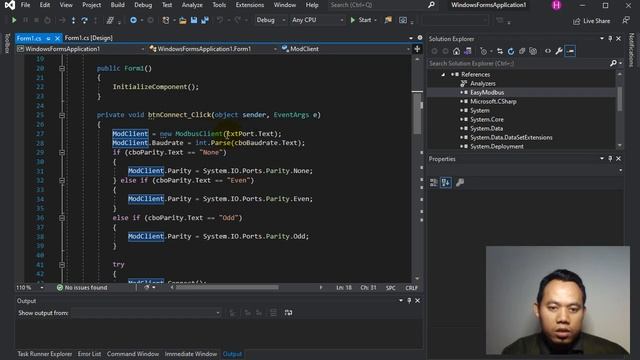Pin the Output panel
Screen dimensions: 640x360
tap(409, 300)
